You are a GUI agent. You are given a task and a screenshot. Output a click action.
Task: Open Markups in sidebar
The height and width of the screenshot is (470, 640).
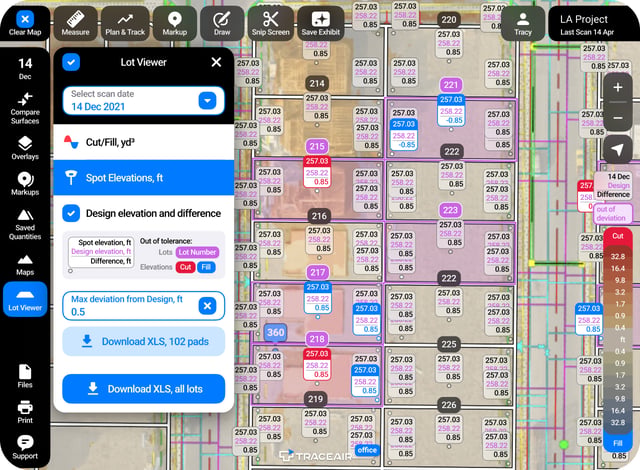coord(25,184)
